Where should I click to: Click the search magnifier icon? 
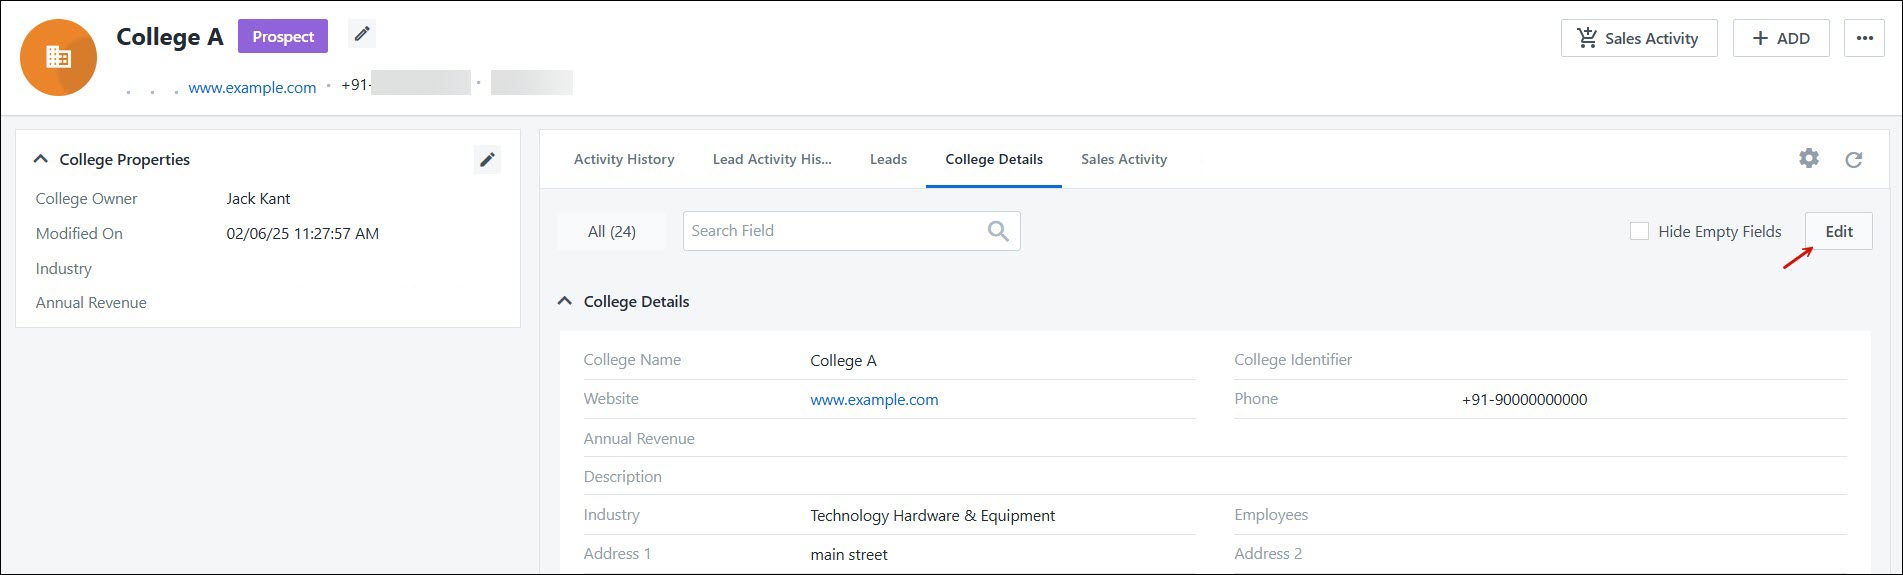(997, 231)
